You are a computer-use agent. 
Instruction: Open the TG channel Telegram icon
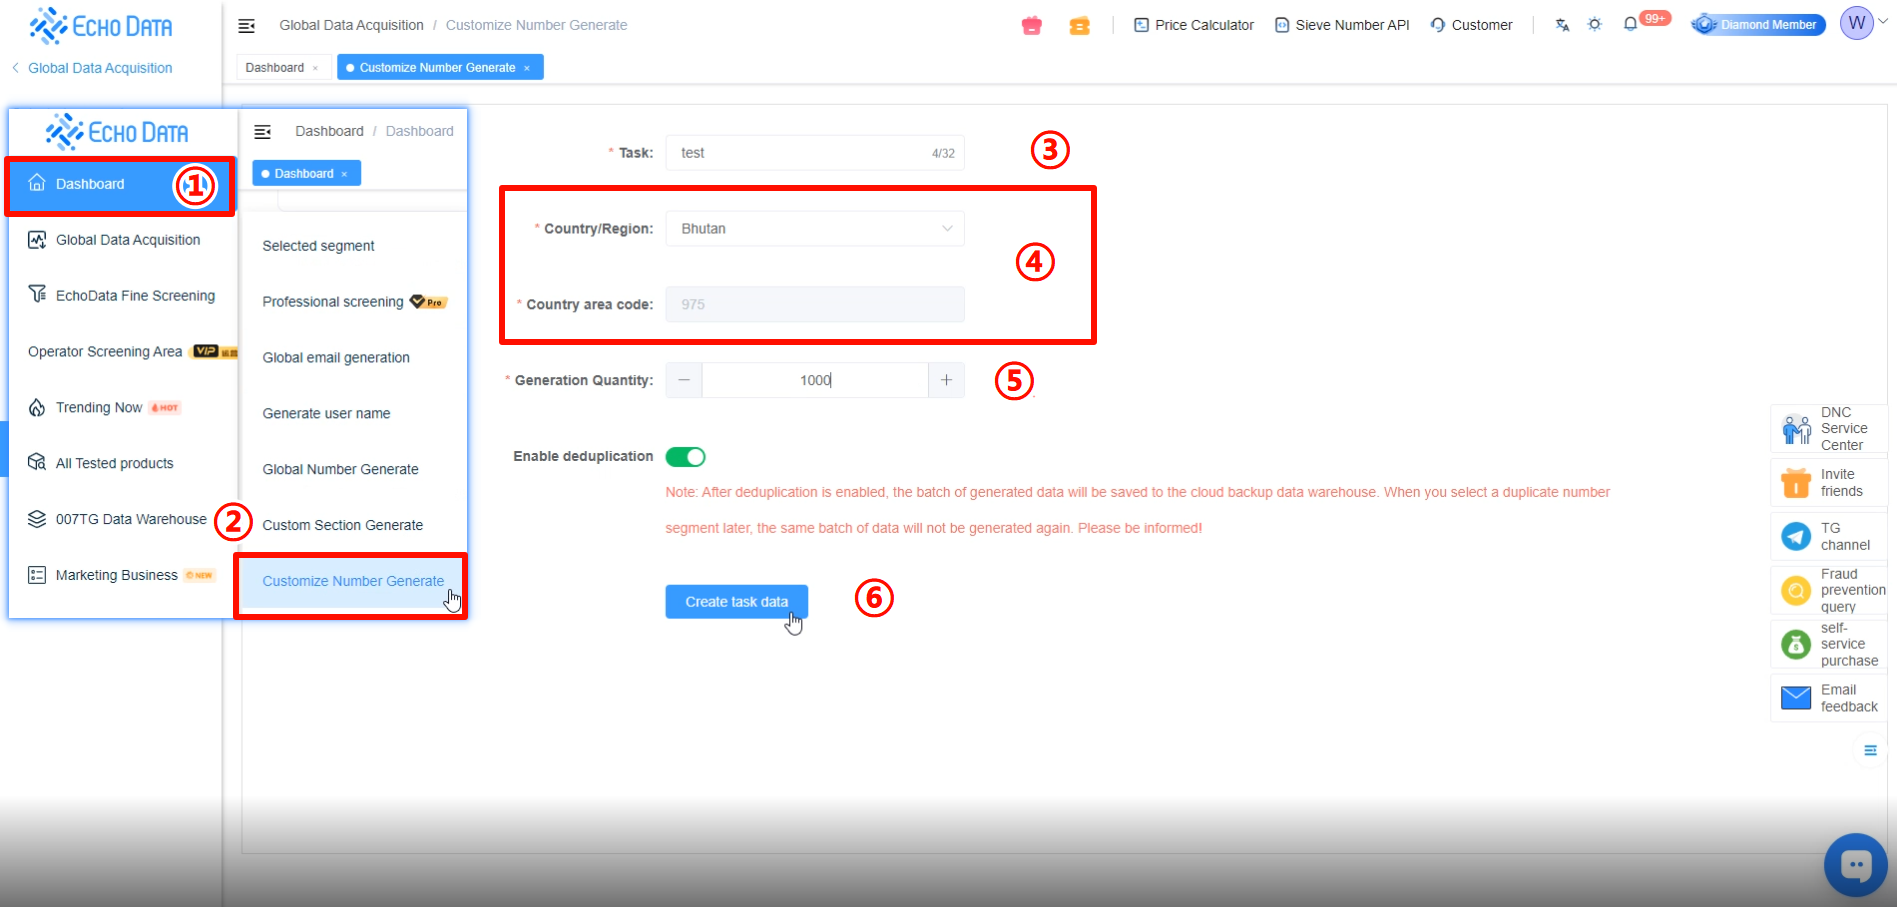click(x=1796, y=537)
